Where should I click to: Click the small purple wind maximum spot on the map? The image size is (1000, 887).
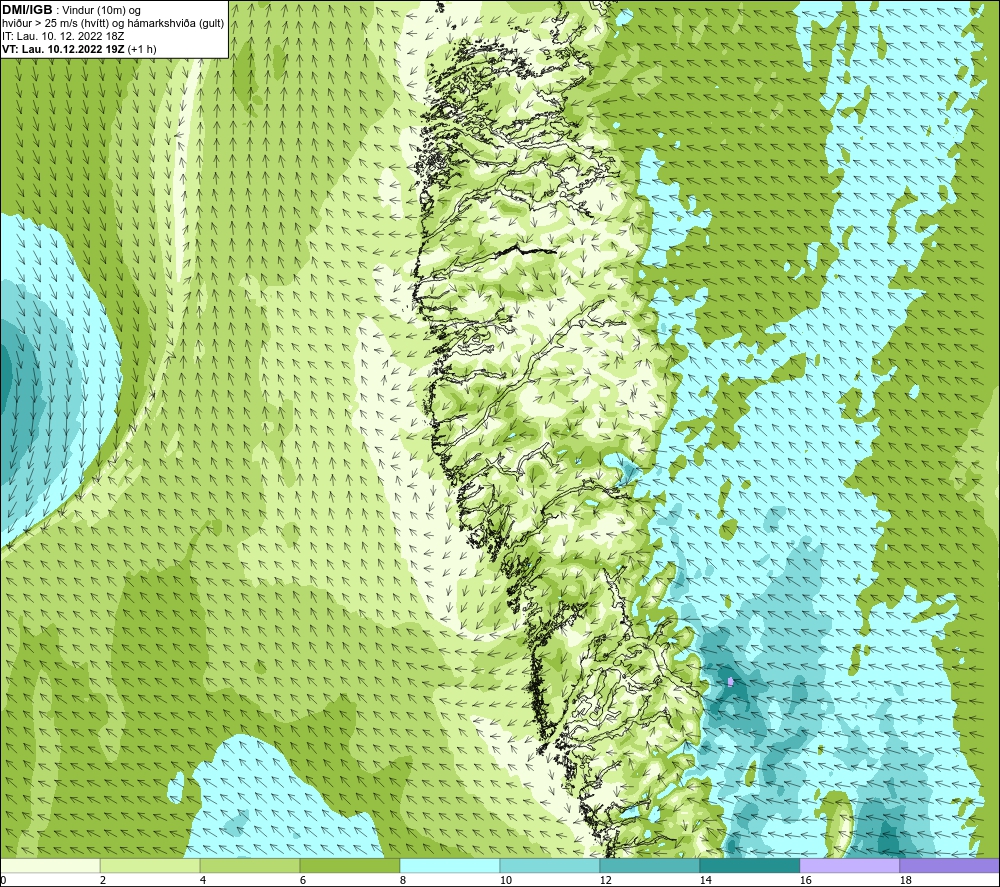731,682
